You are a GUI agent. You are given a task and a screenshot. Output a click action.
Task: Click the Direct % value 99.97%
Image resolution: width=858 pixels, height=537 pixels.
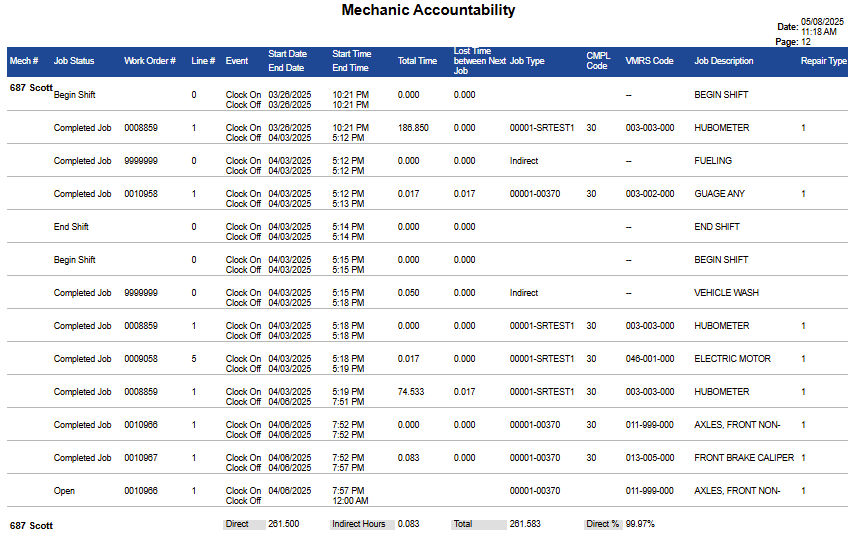point(640,524)
